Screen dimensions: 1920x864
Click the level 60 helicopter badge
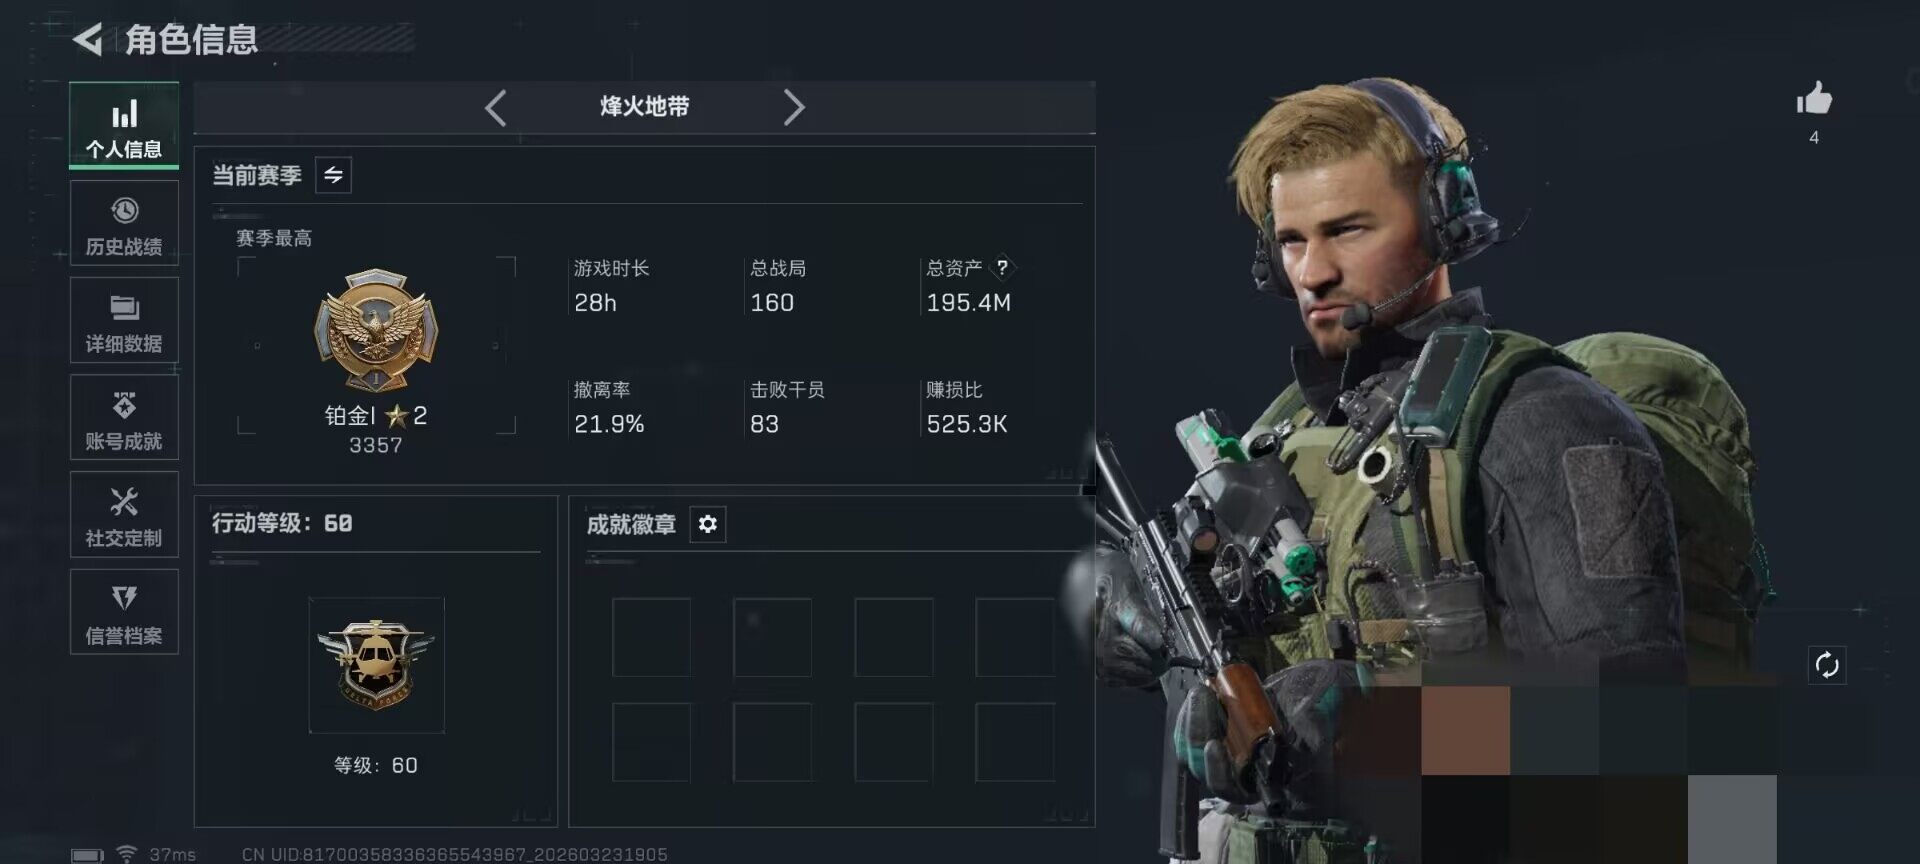click(x=376, y=665)
